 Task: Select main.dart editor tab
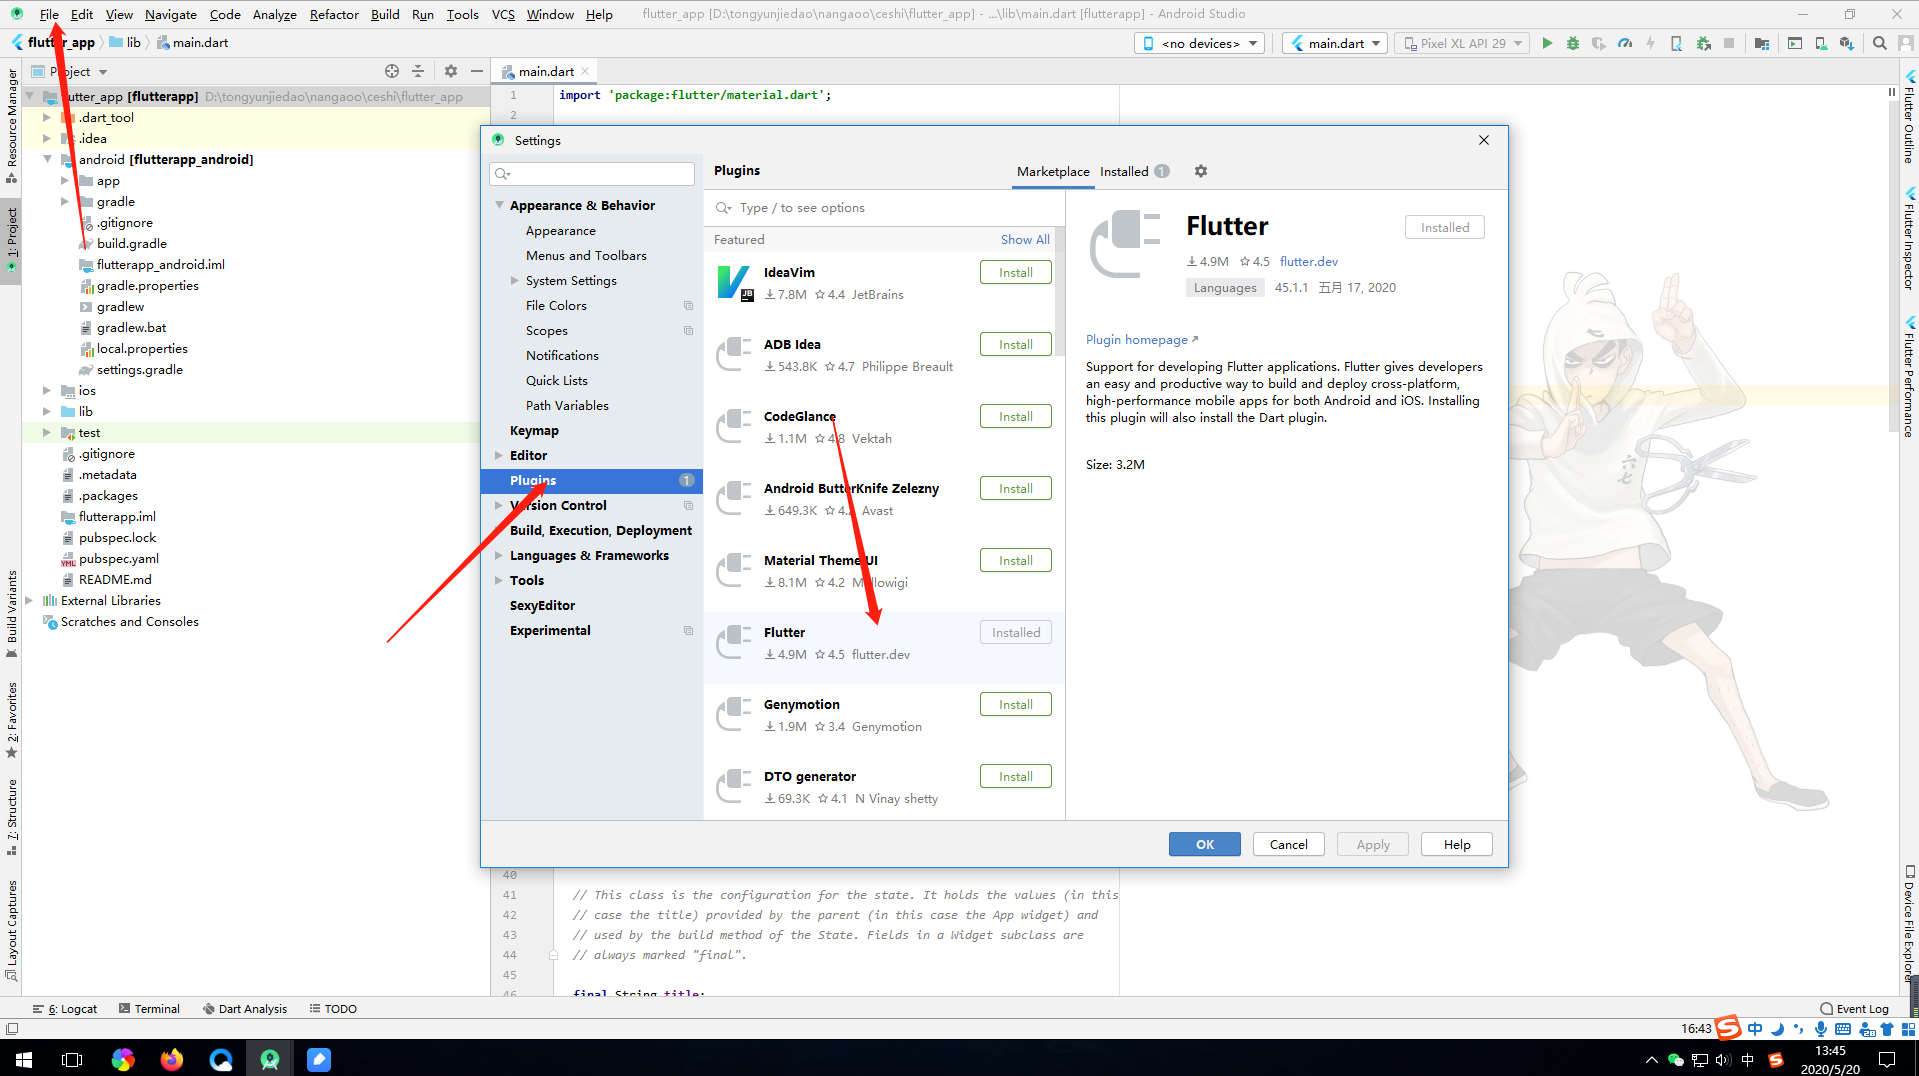point(546,71)
